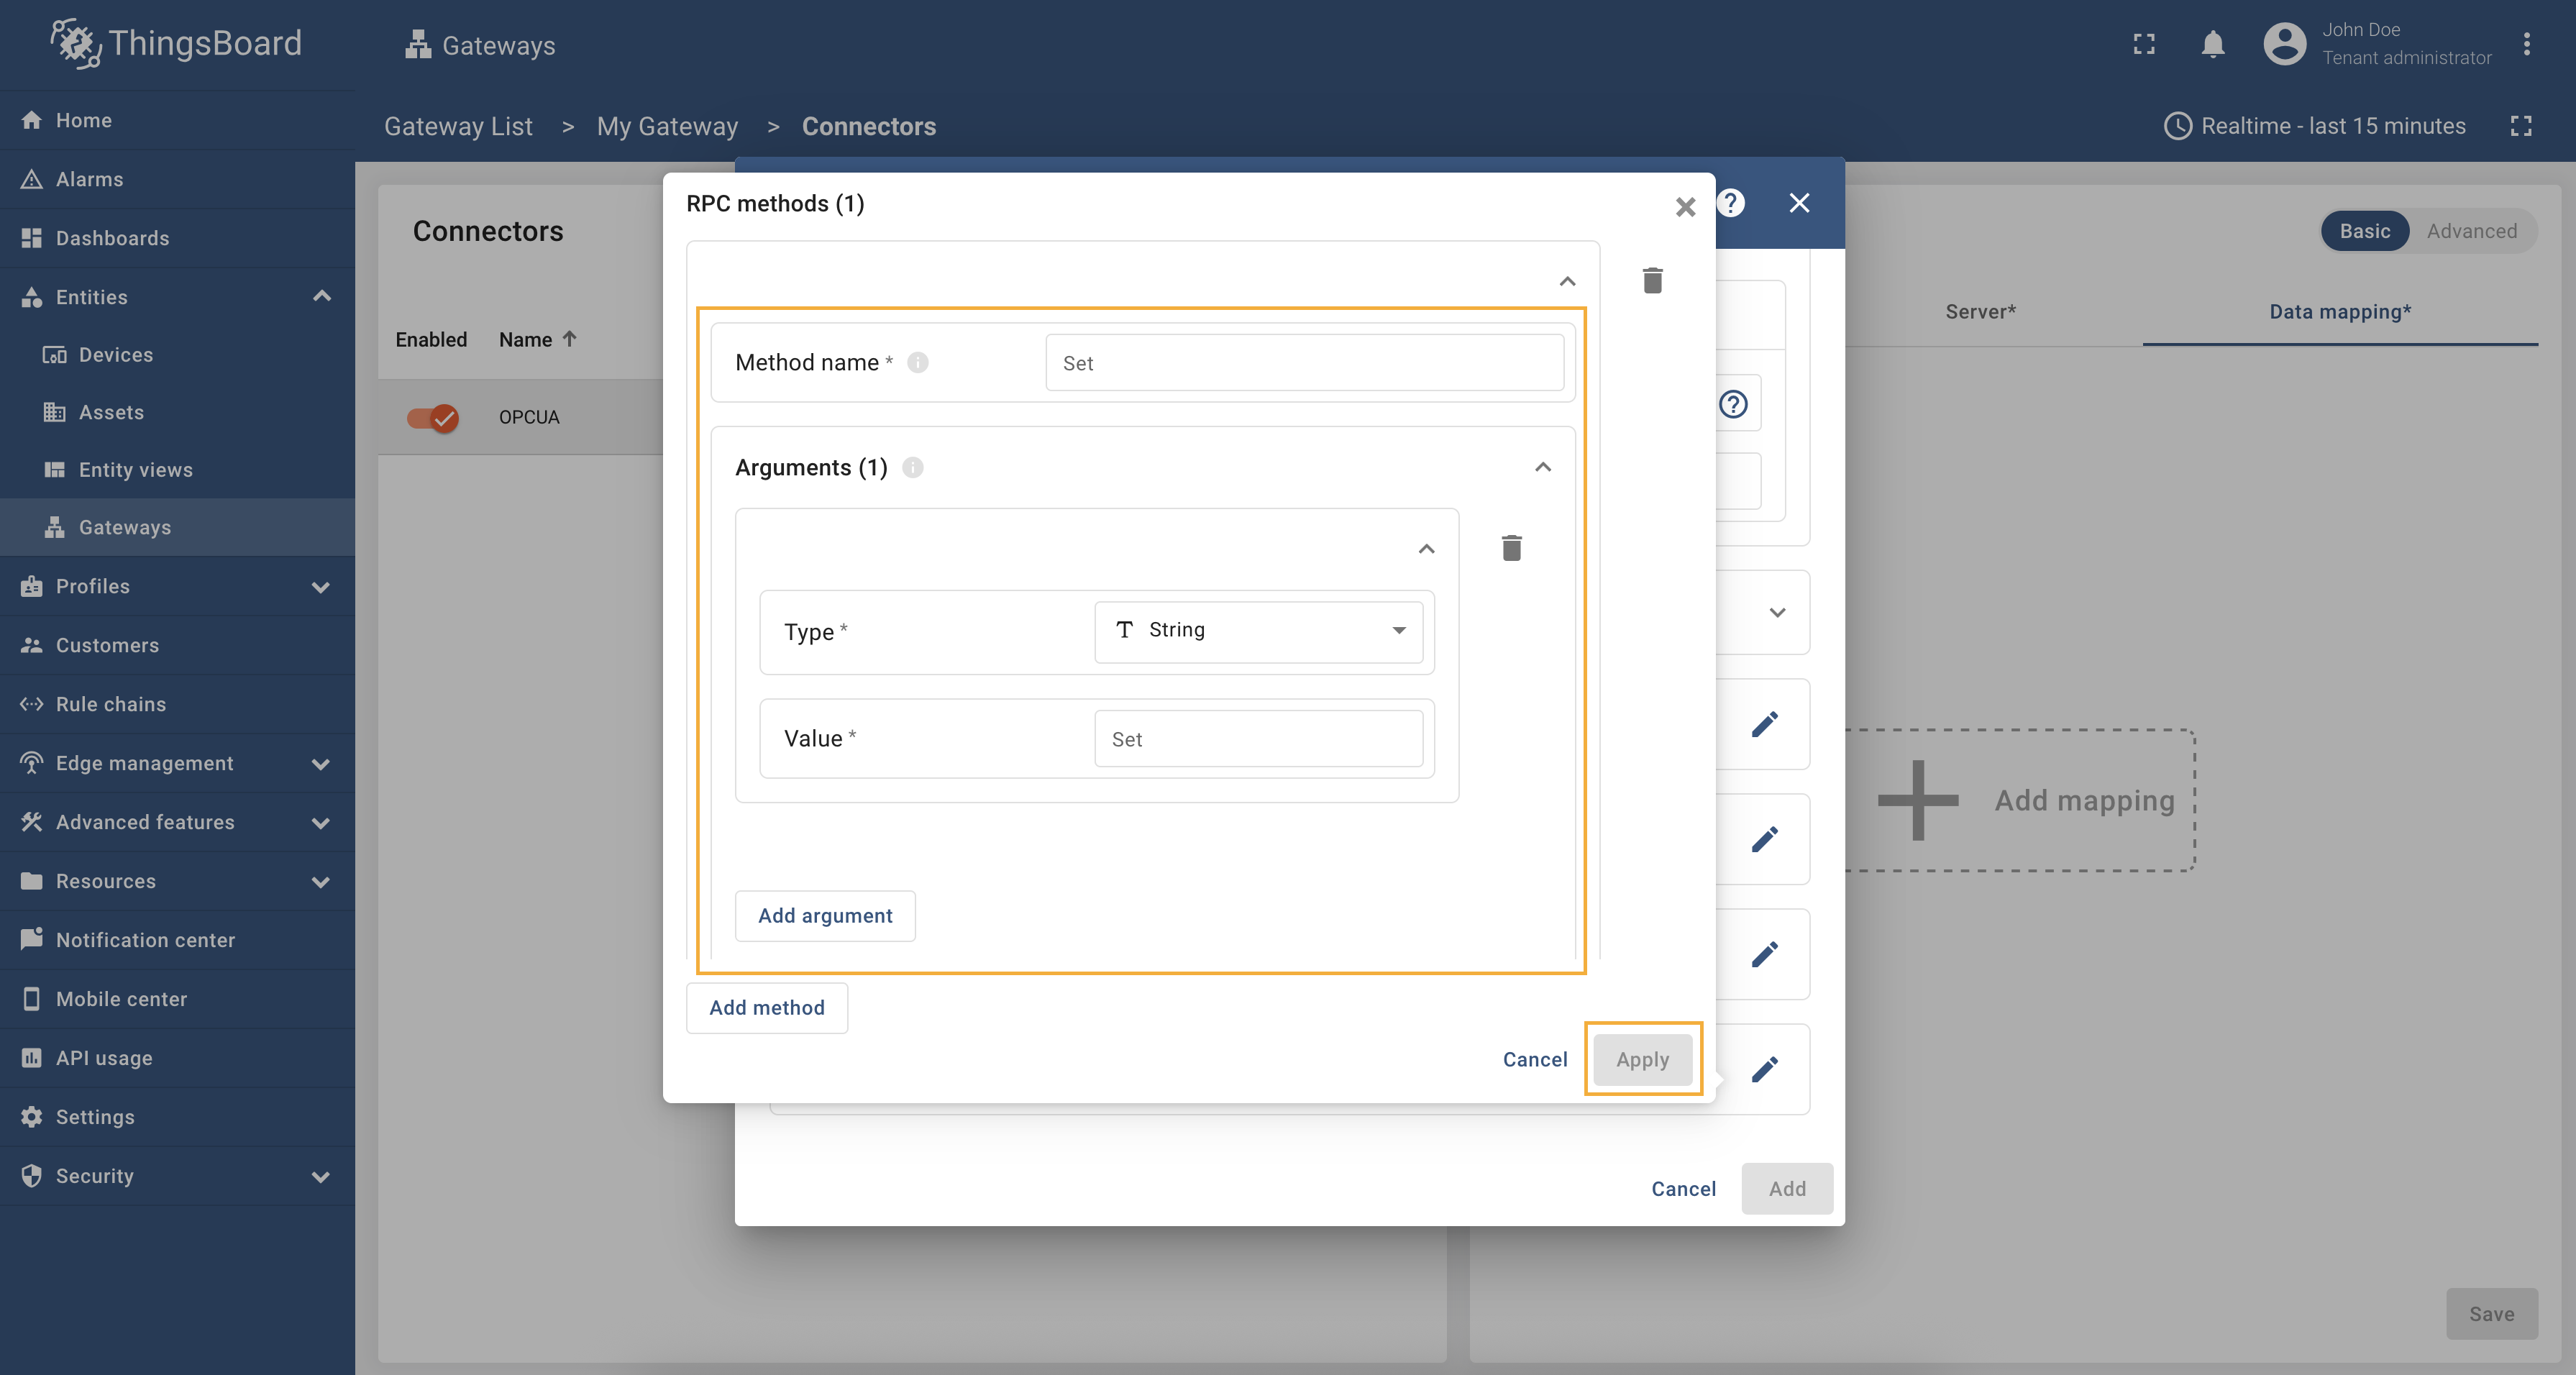The width and height of the screenshot is (2576, 1375).
Task: Delete the argument using its trash icon
Action: (1511, 548)
